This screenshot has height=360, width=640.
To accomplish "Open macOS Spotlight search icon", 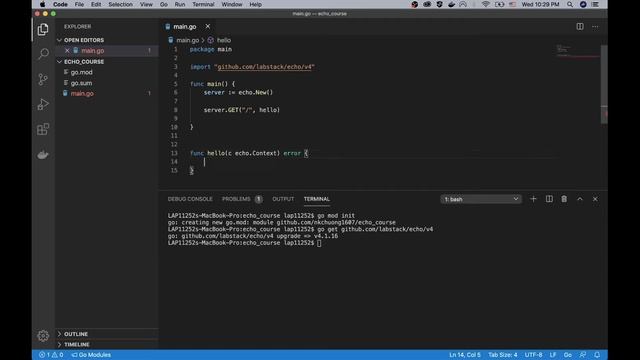I will [570, 4].
